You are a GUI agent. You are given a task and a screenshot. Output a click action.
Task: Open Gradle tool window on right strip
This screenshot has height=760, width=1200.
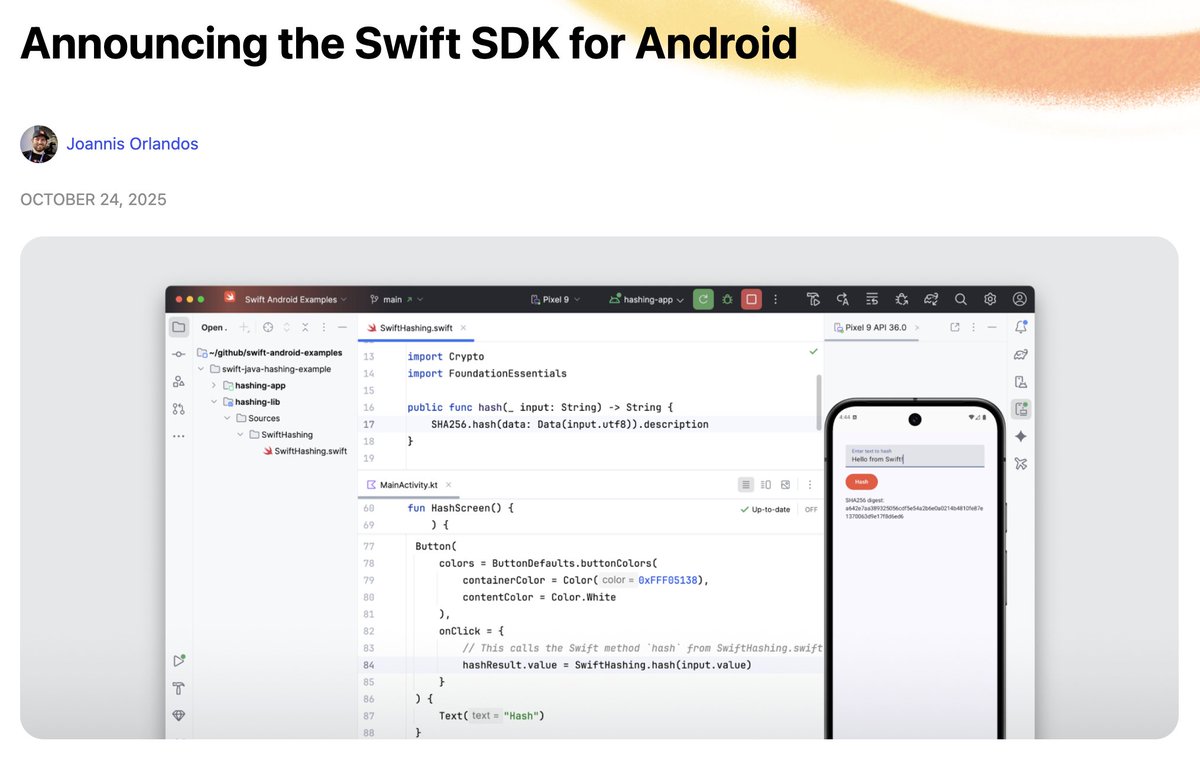pyautogui.click(x=1021, y=354)
